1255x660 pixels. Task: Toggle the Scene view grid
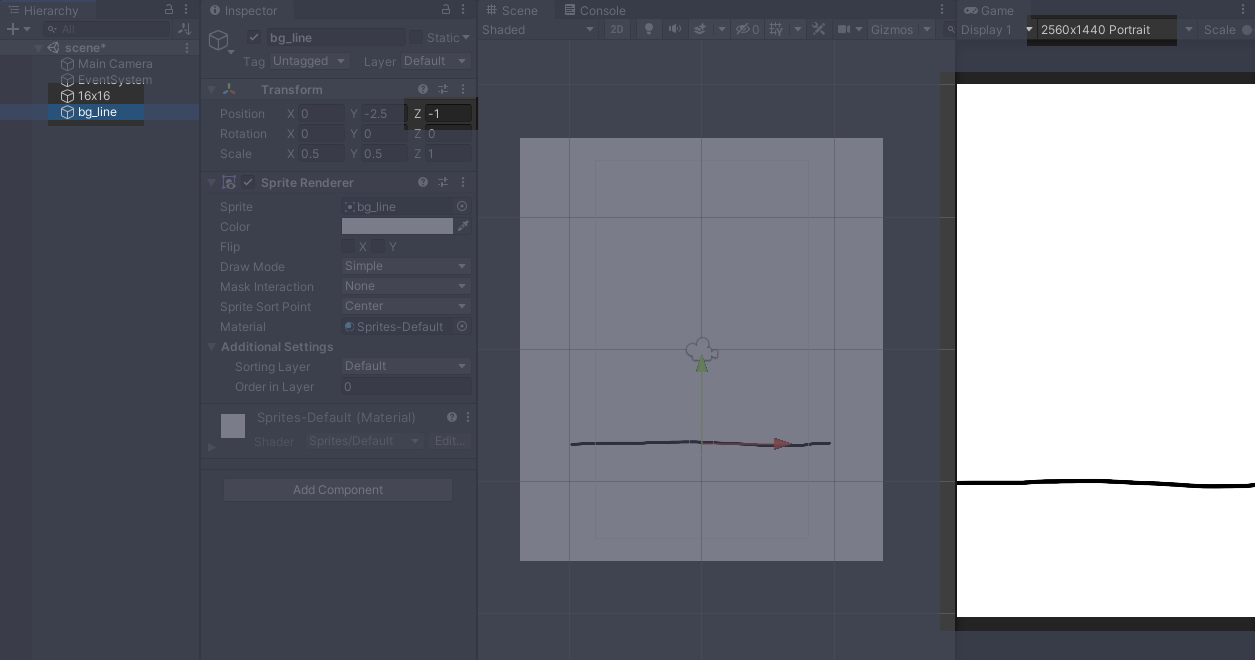775,29
